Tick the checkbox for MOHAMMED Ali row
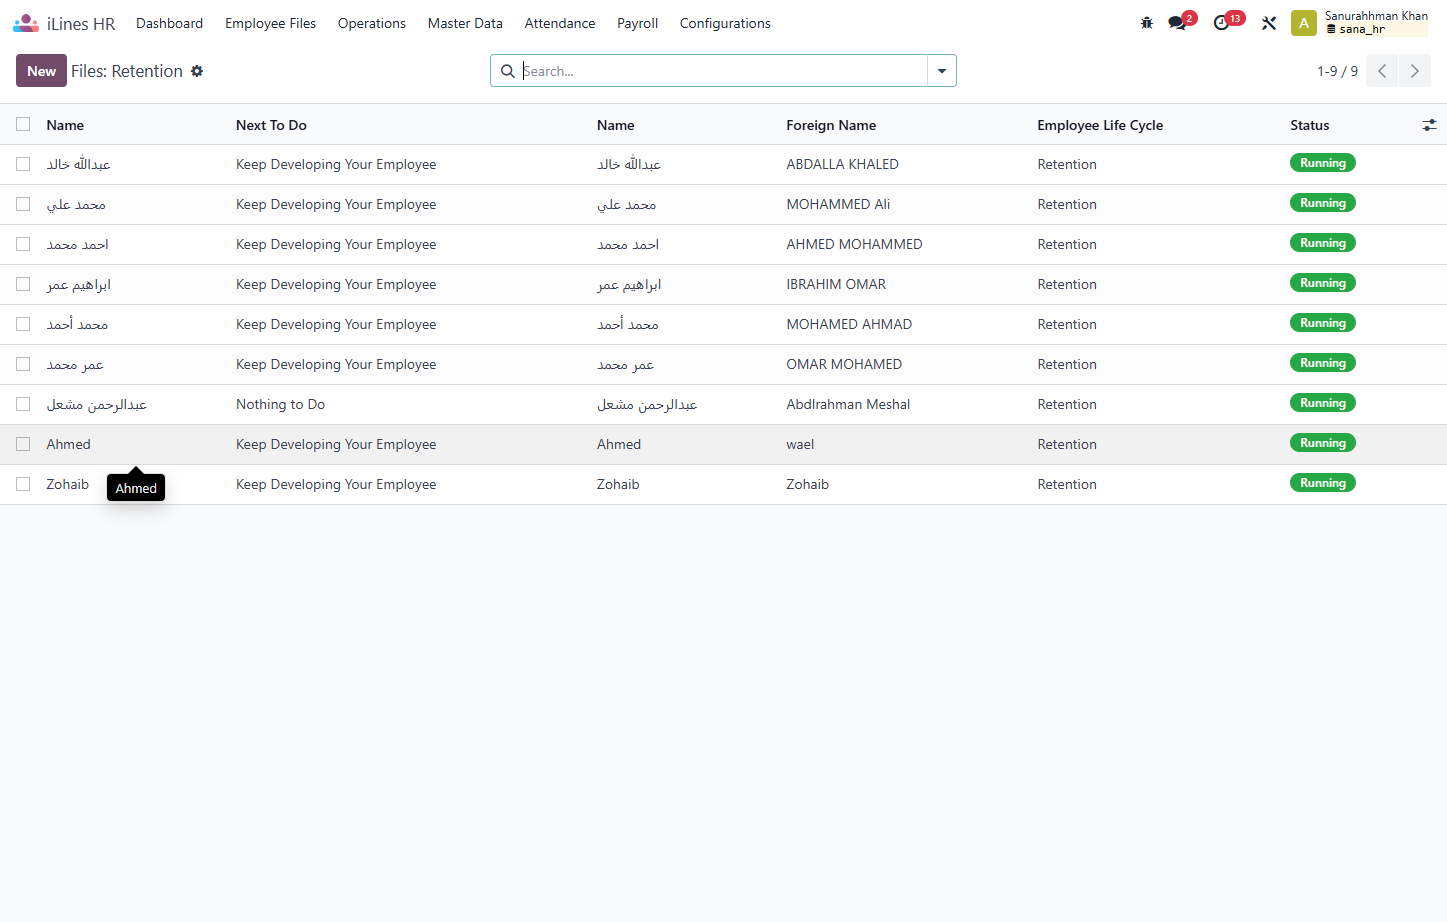 [23, 204]
